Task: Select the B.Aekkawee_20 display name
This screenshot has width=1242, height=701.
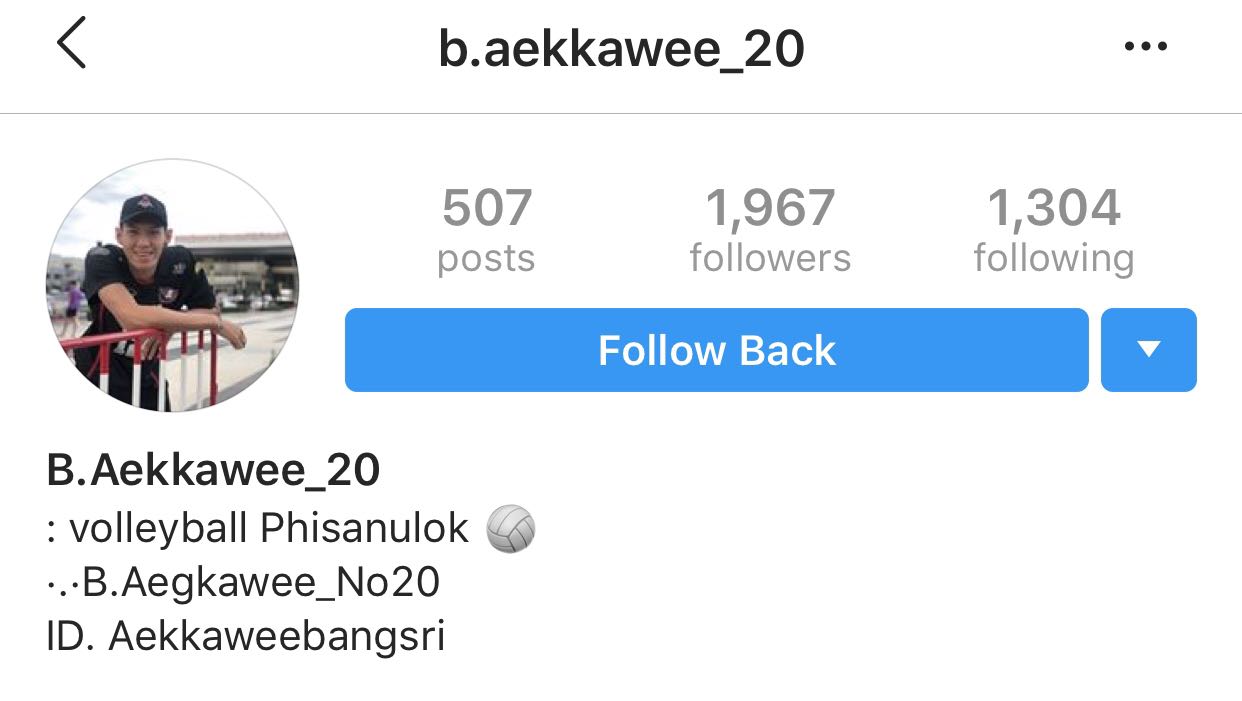Action: pos(213,470)
